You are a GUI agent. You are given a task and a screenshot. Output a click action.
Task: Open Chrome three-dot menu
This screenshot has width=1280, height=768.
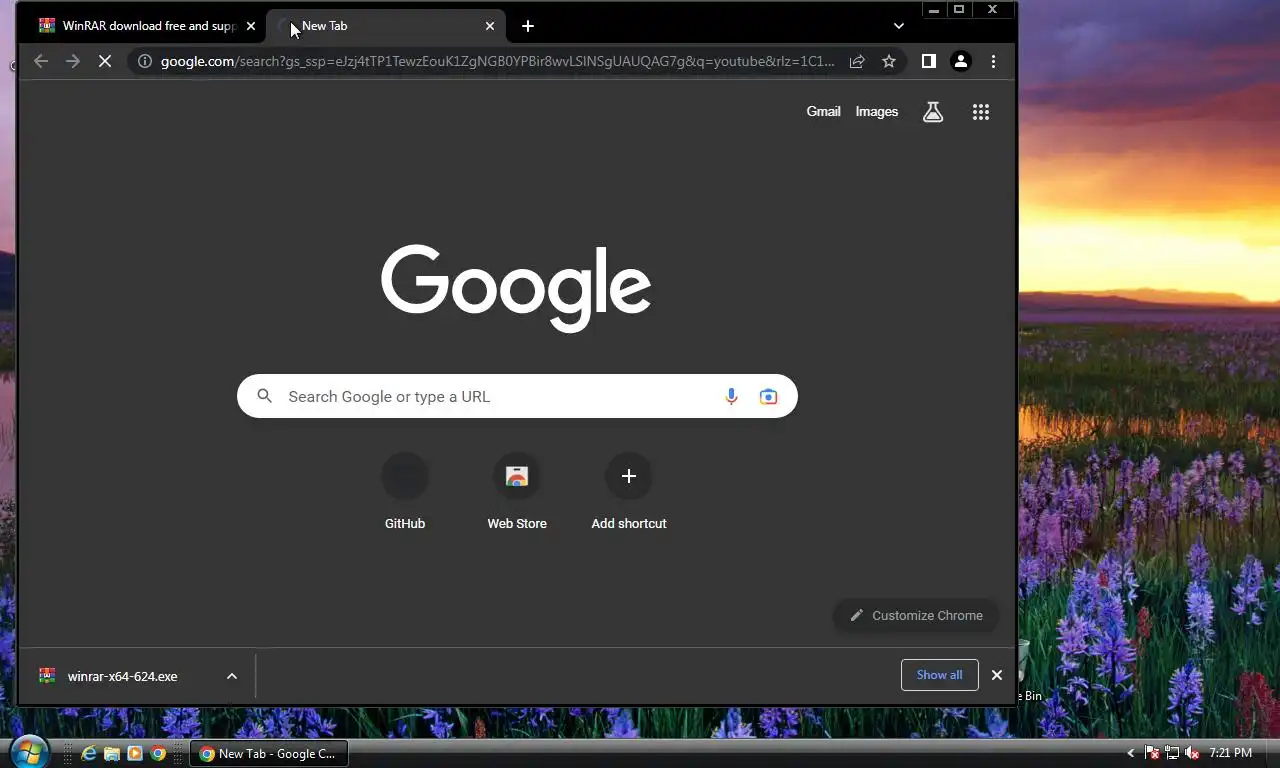point(993,61)
